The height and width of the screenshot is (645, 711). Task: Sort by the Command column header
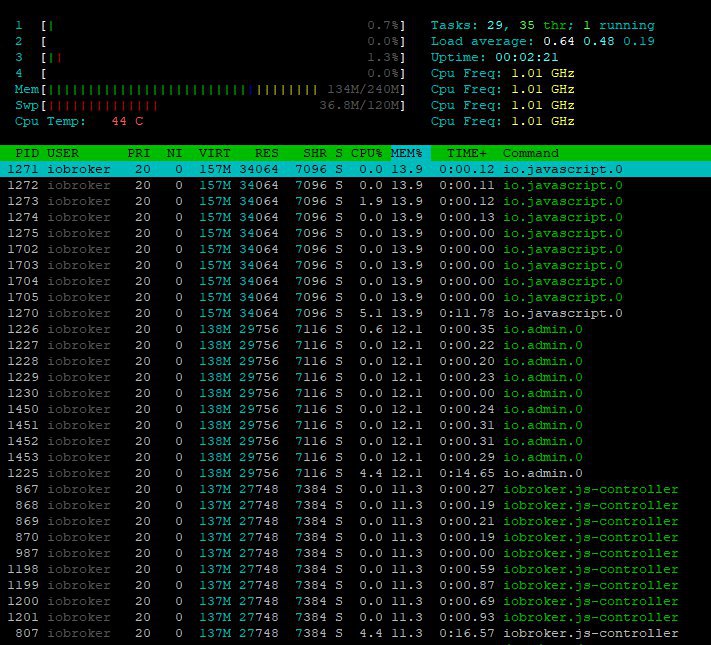pos(531,153)
